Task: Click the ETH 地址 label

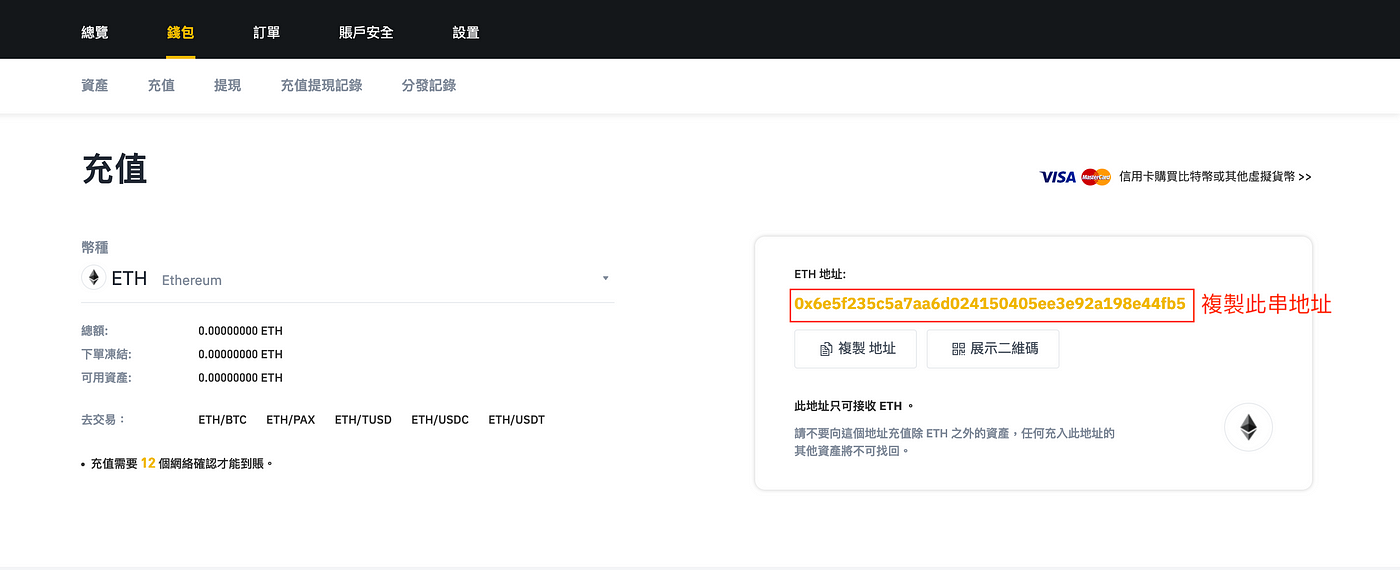Action: pyautogui.click(x=820, y=273)
